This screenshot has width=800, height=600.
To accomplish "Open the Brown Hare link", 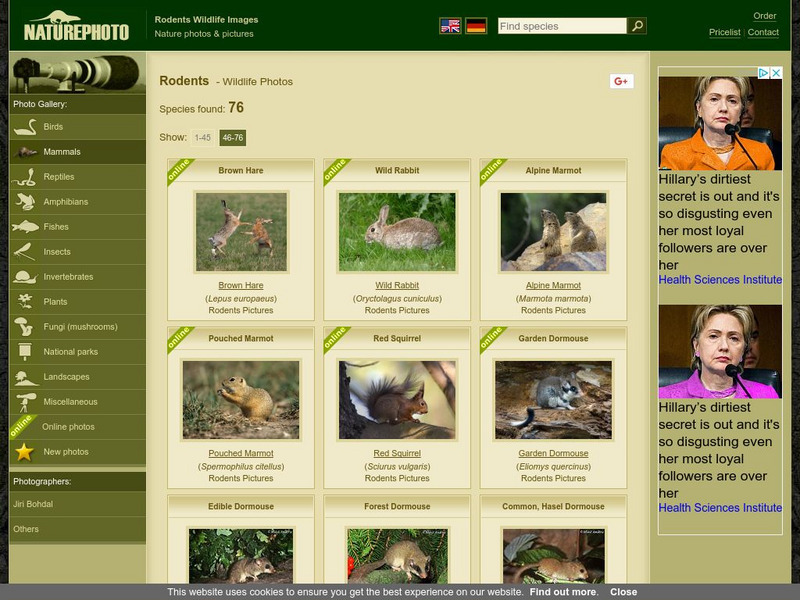I will tap(241, 286).
